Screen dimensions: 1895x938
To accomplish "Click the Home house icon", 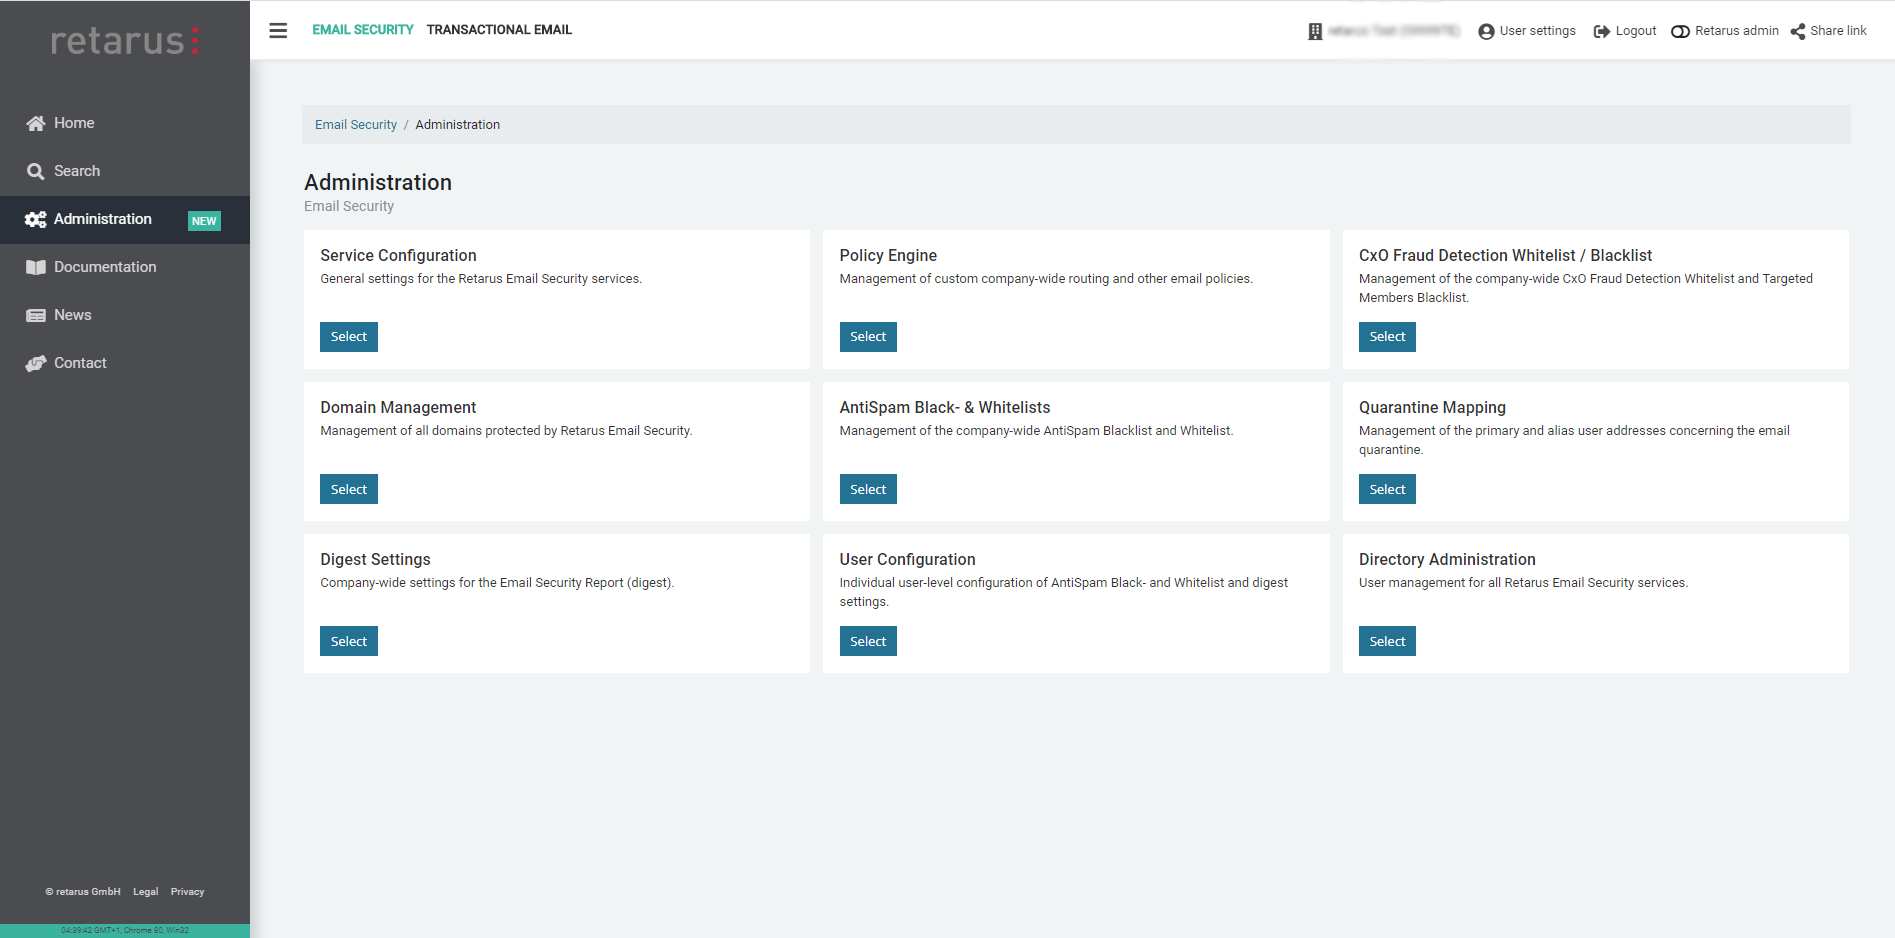I will (36, 123).
